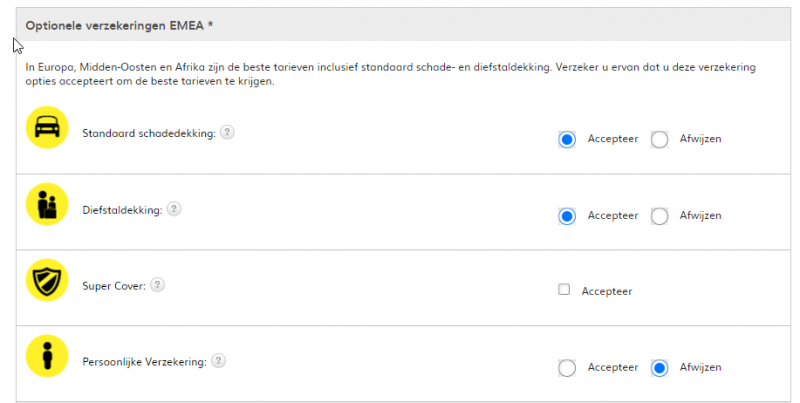Select Accepteer radio for Standaard schadedekking

(x=567, y=139)
